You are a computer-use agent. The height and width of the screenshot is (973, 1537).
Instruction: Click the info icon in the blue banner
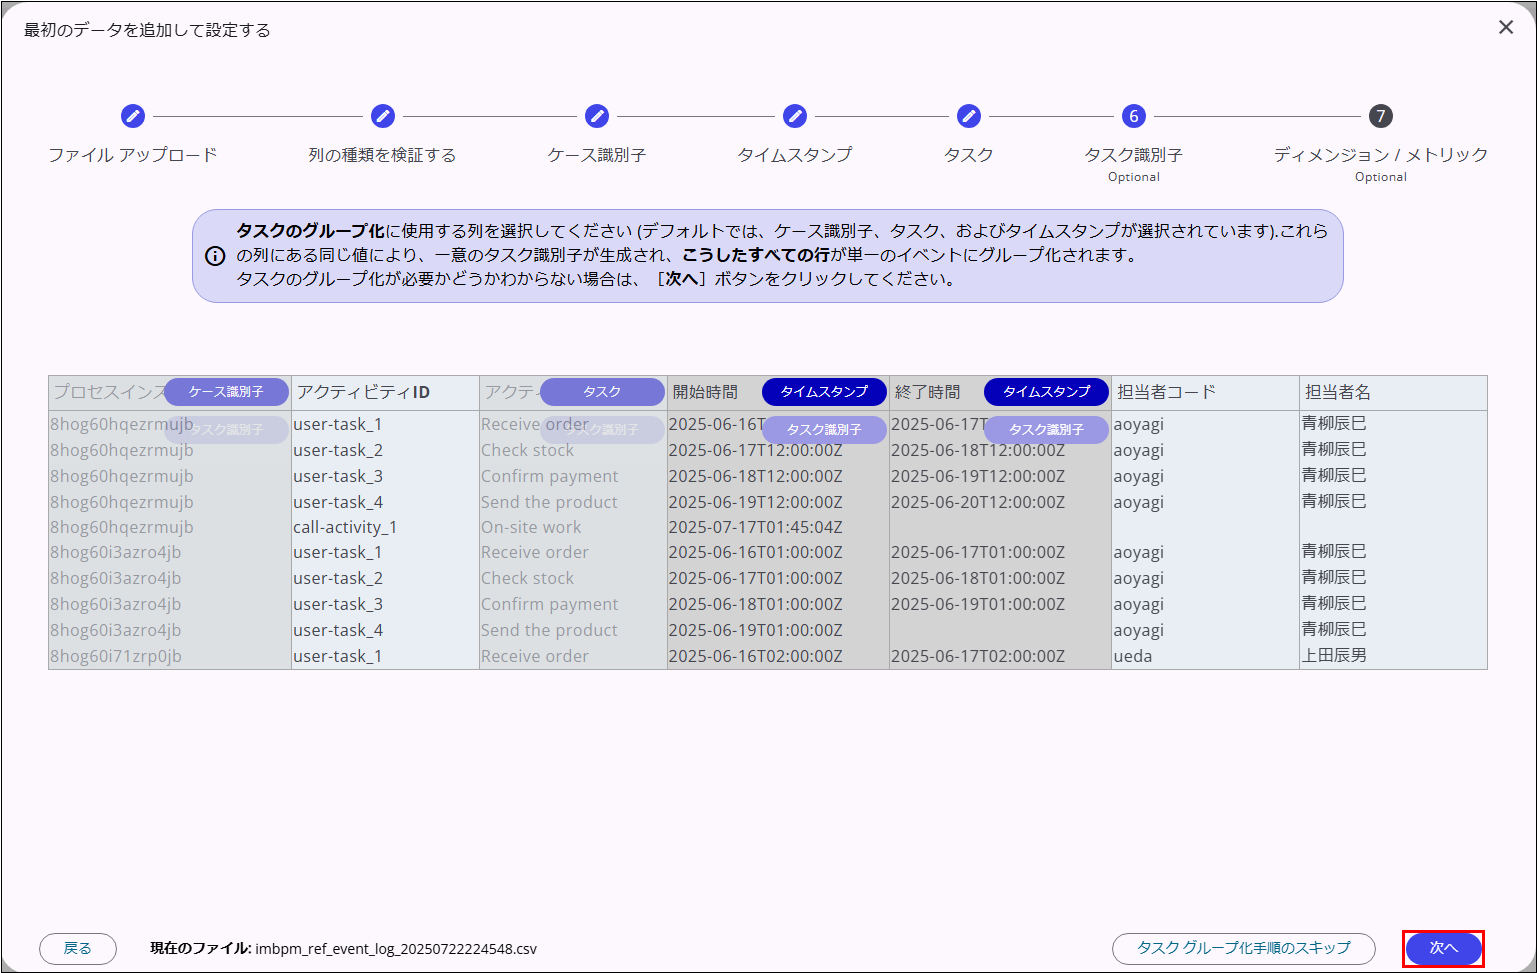(x=215, y=256)
